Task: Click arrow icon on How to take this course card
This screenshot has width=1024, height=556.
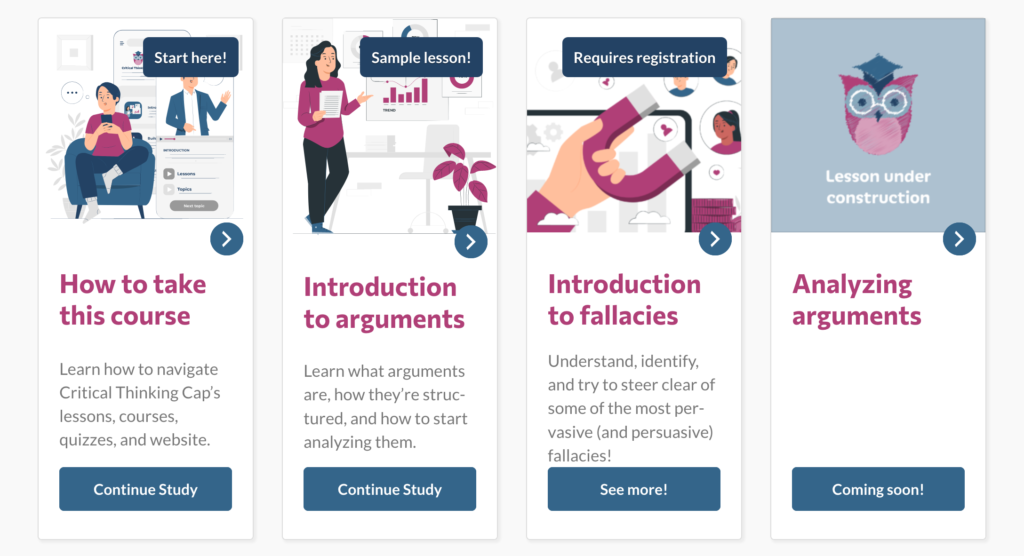Action: point(227,239)
